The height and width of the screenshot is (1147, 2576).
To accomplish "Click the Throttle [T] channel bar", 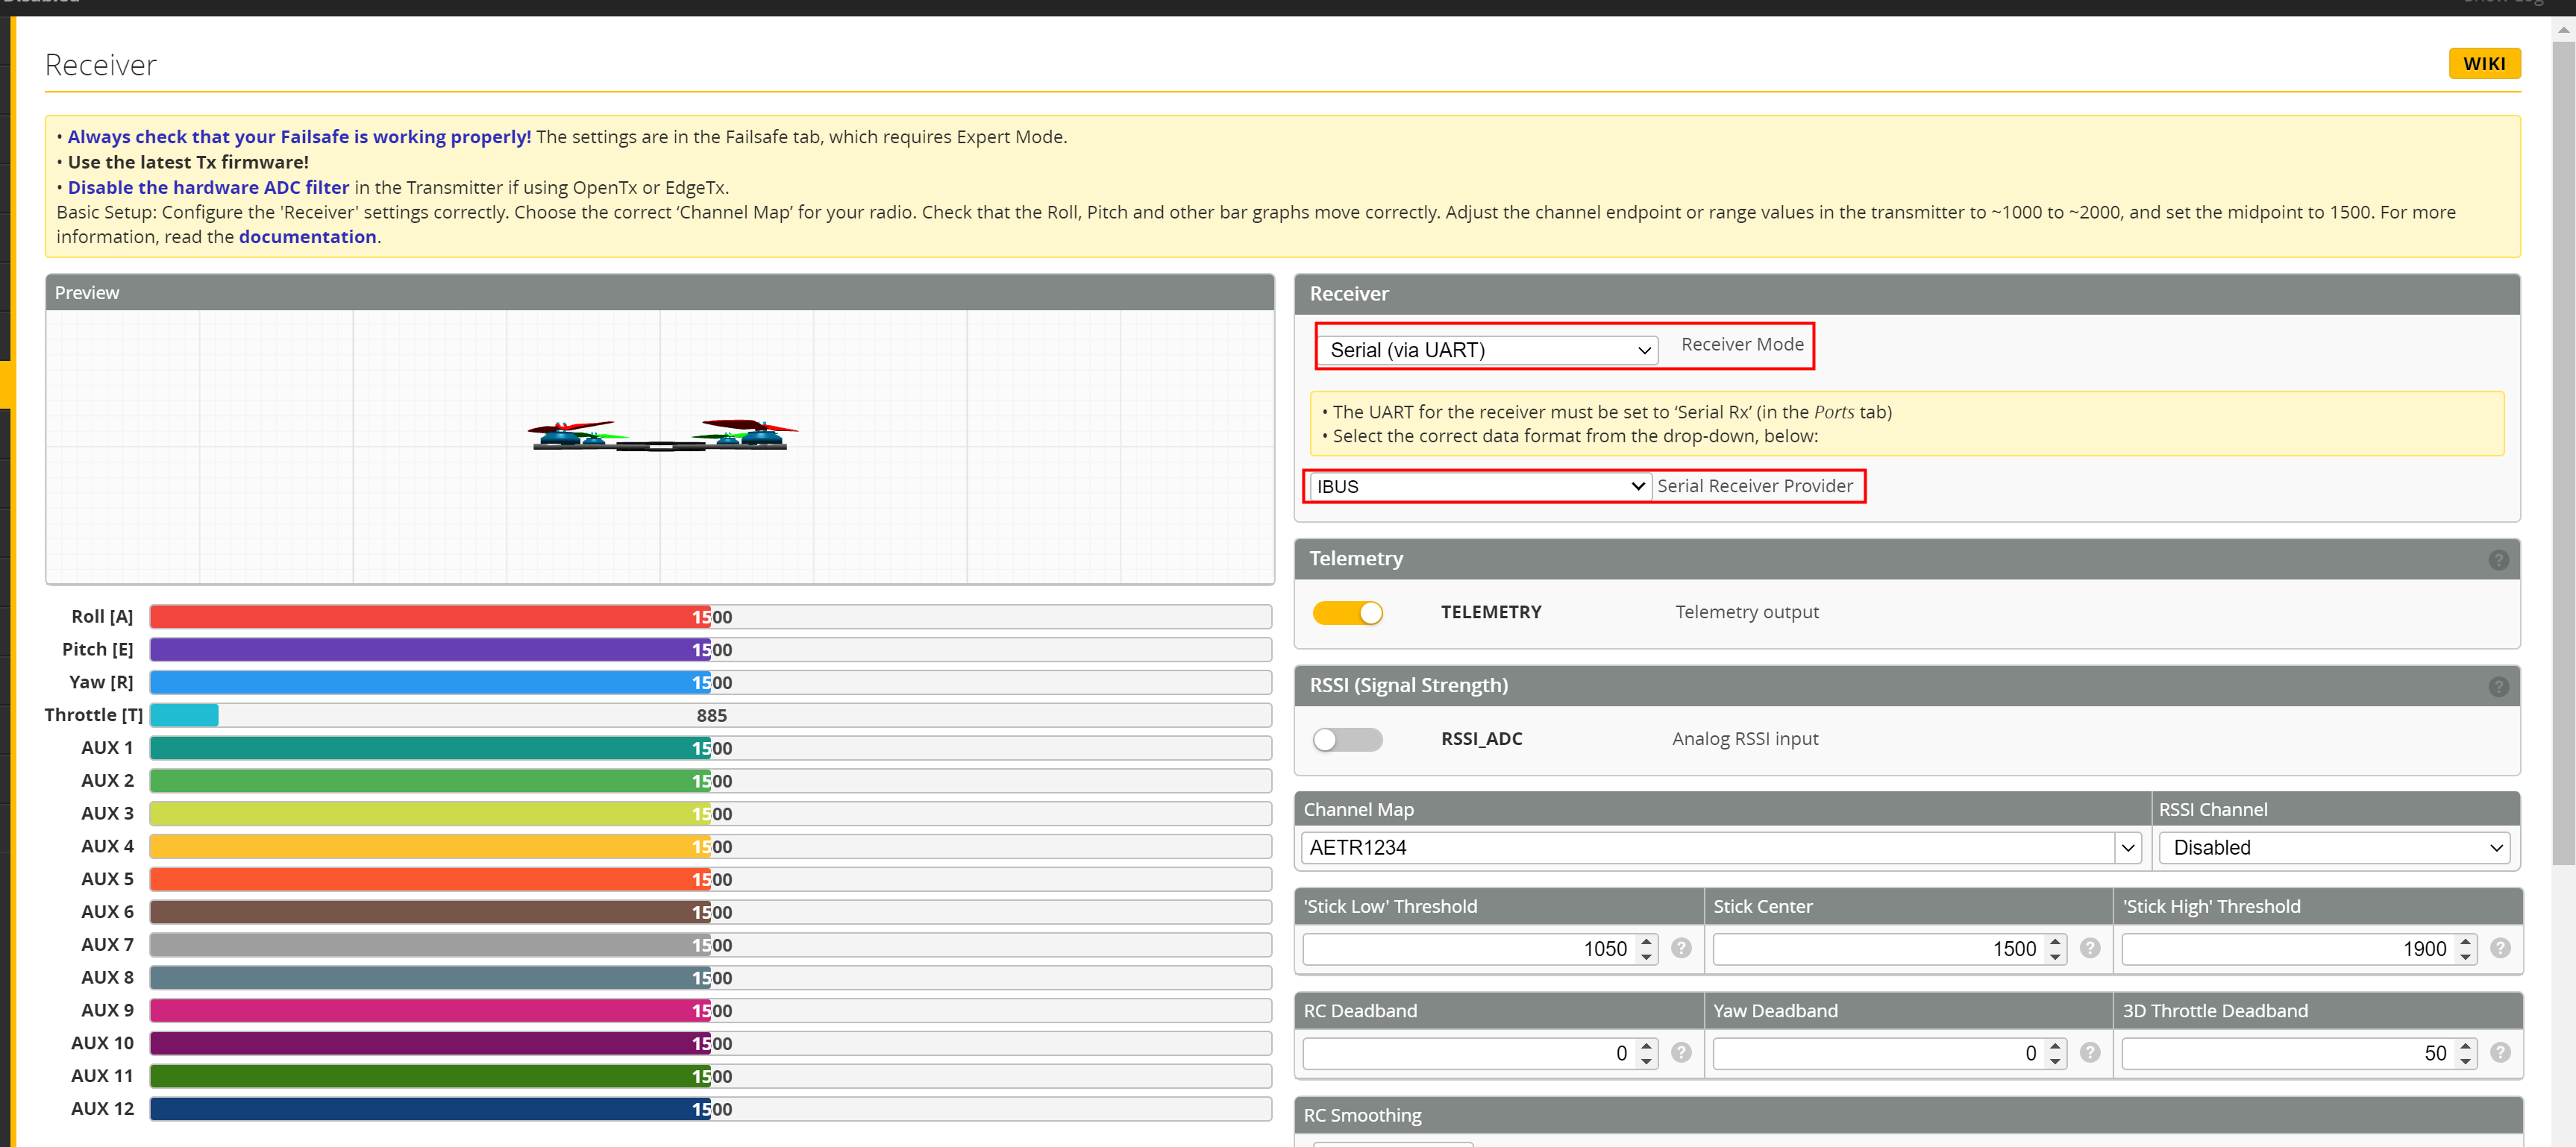I will pyautogui.click(x=710, y=715).
